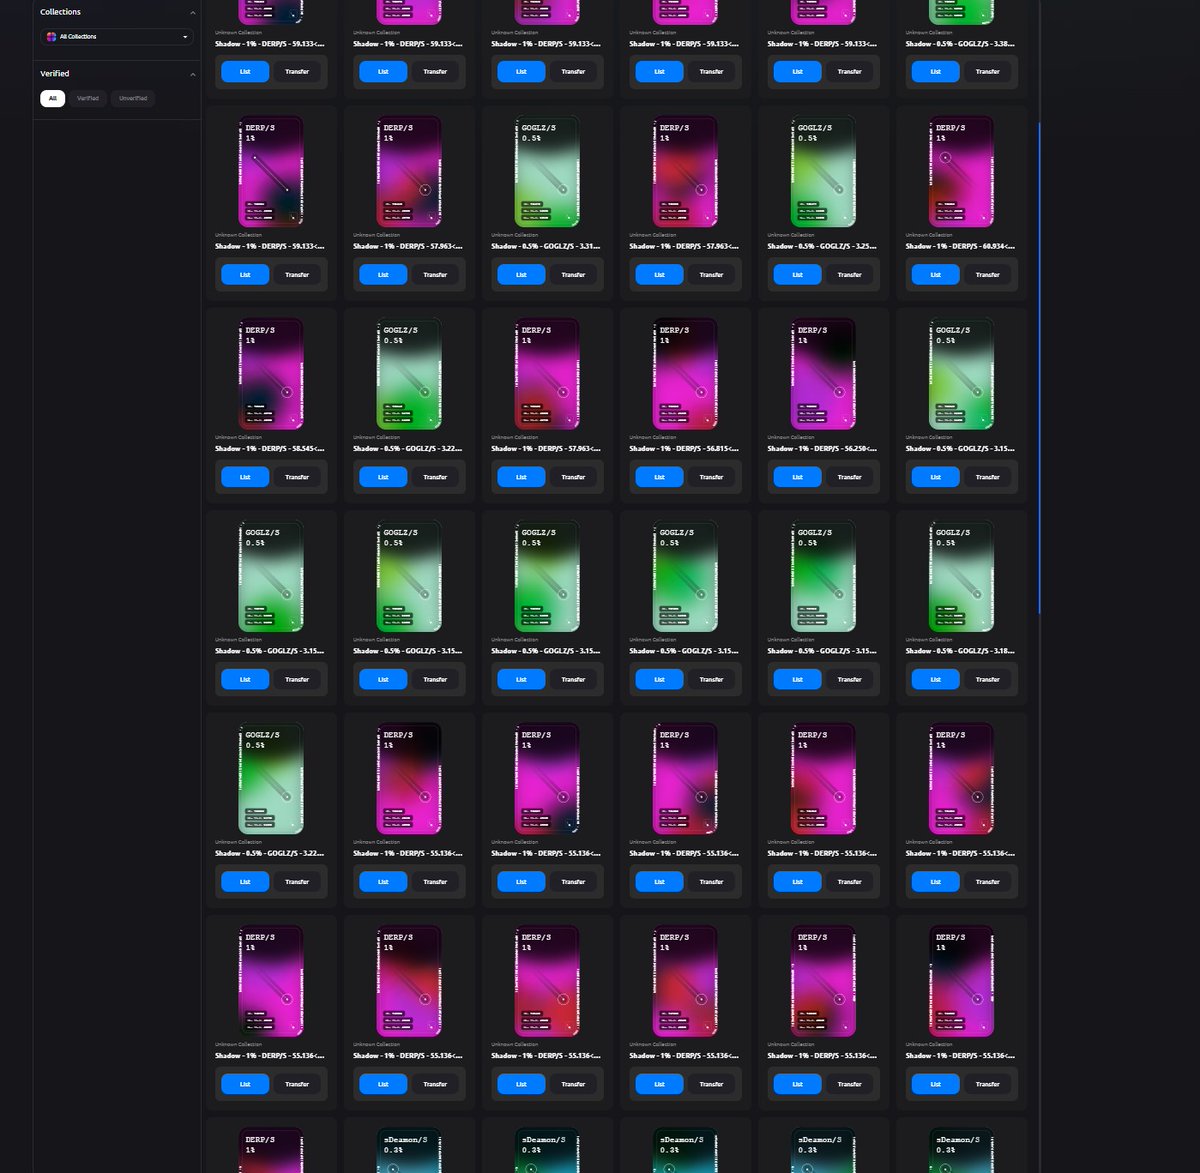Click the blue page scrollbar thumb
Image resolution: width=1200 pixels, height=1173 pixels.
pyautogui.click(x=1040, y=368)
